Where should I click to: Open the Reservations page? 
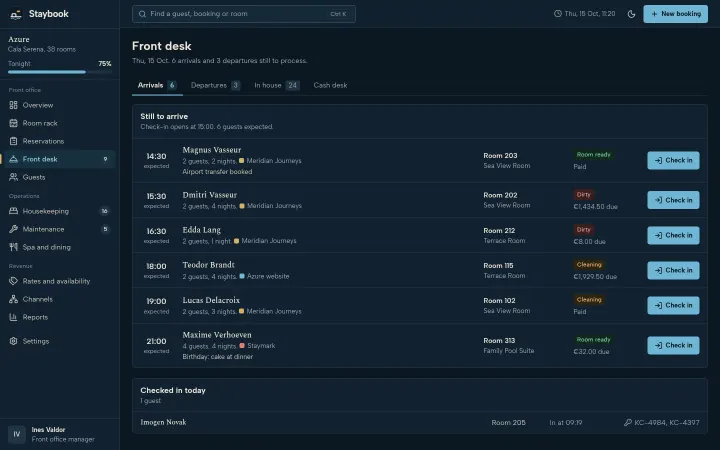(x=60, y=141)
